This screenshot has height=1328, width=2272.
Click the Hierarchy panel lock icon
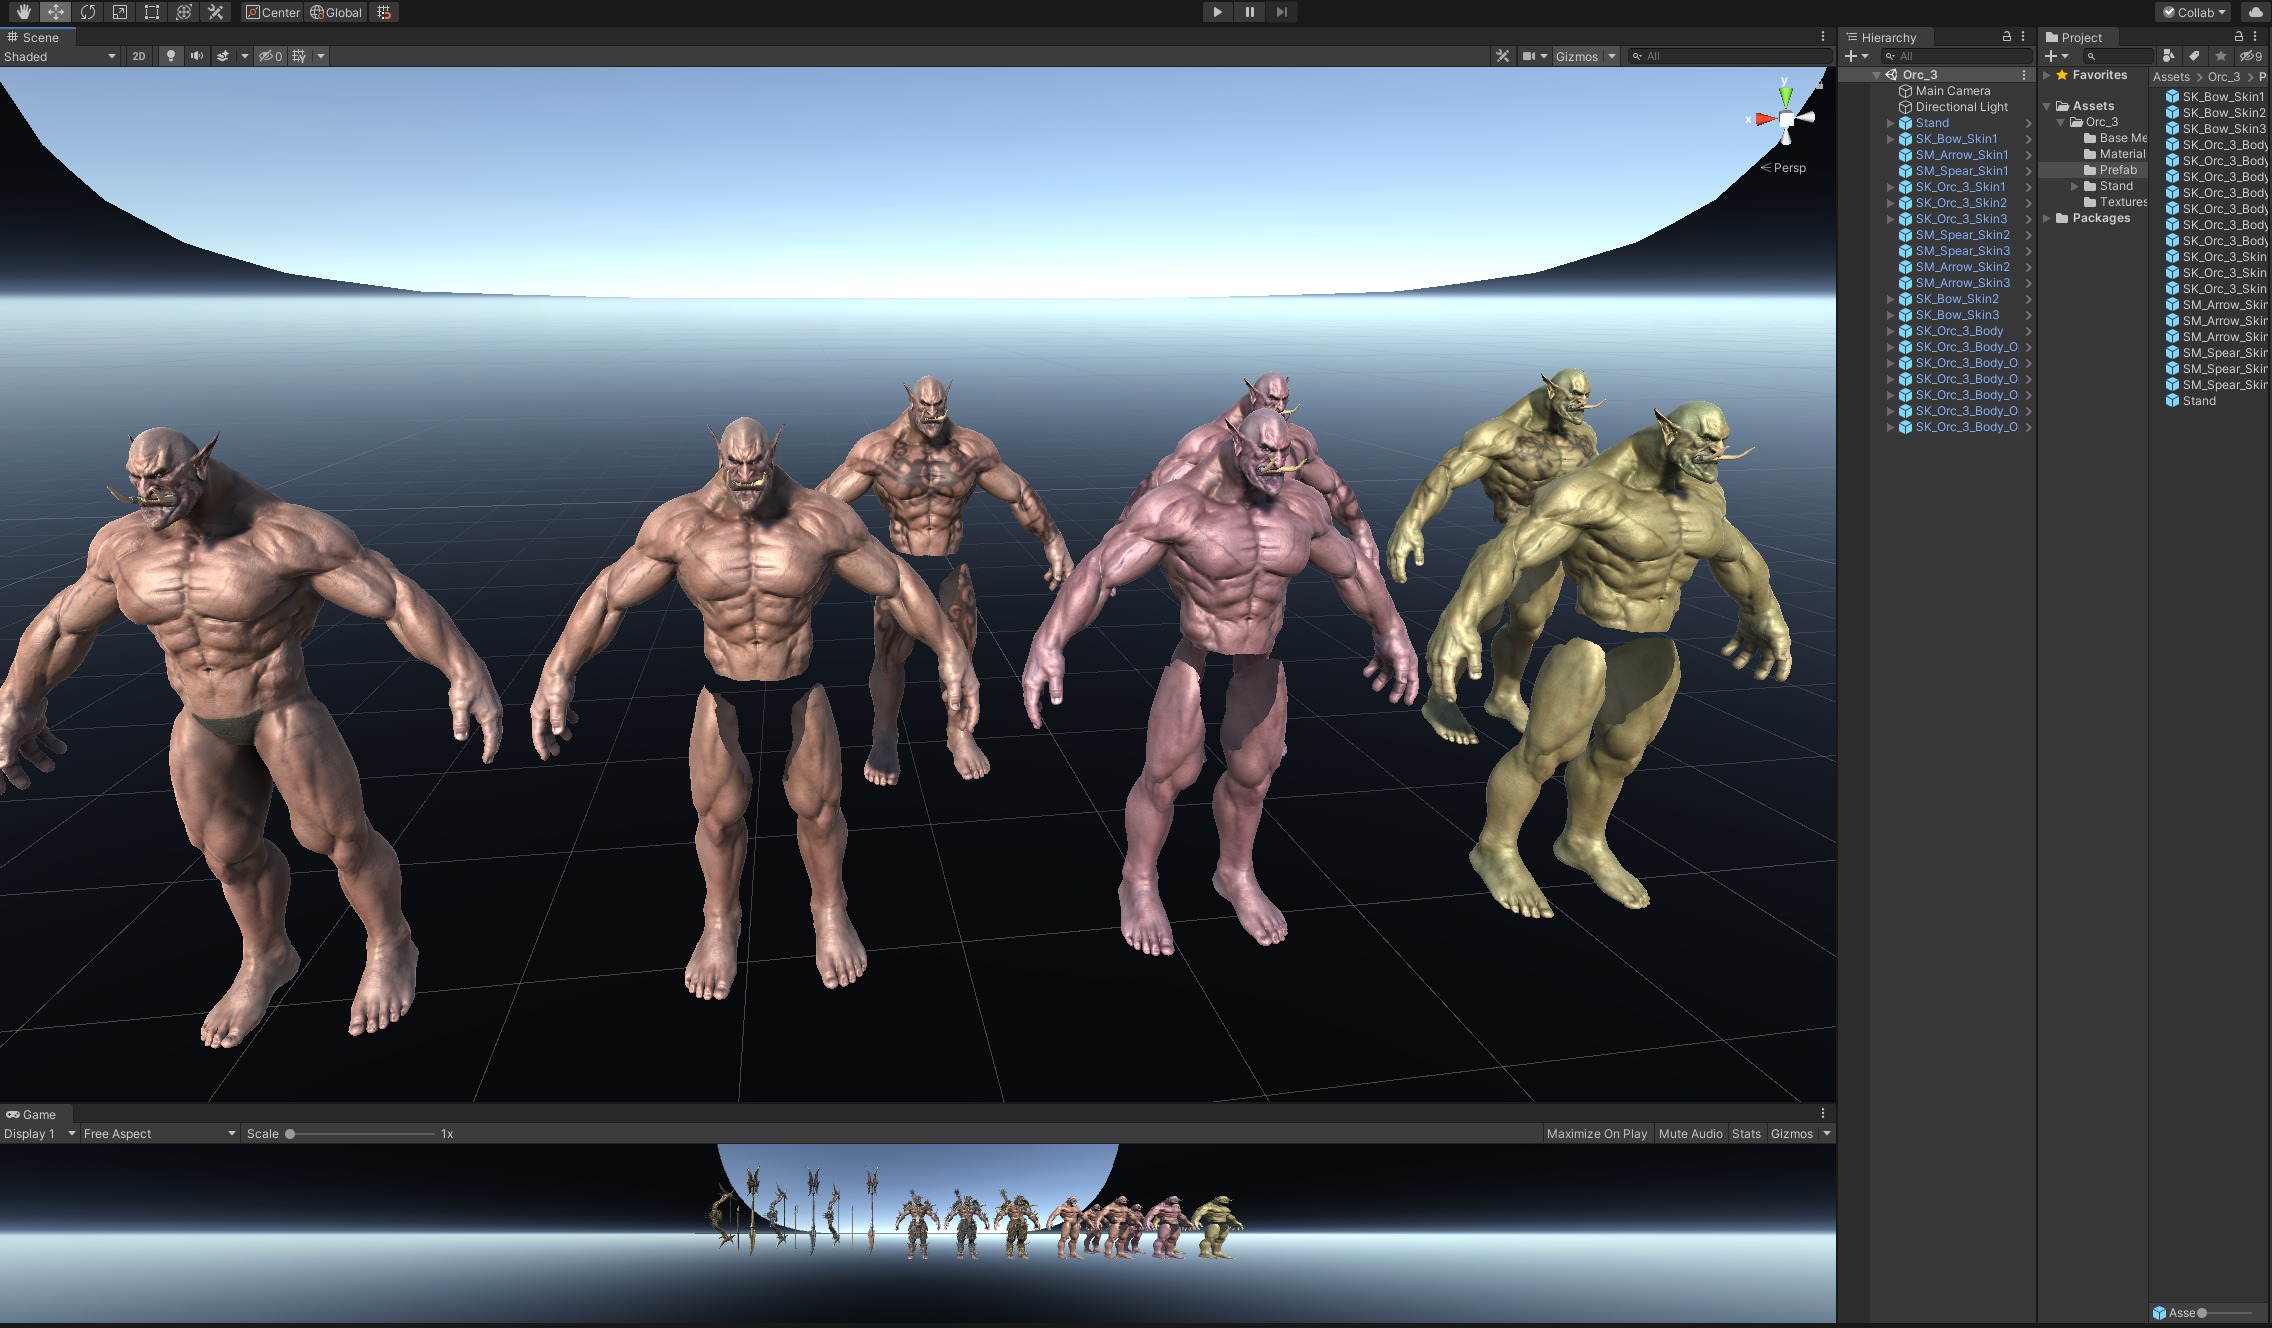coord(2006,36)
